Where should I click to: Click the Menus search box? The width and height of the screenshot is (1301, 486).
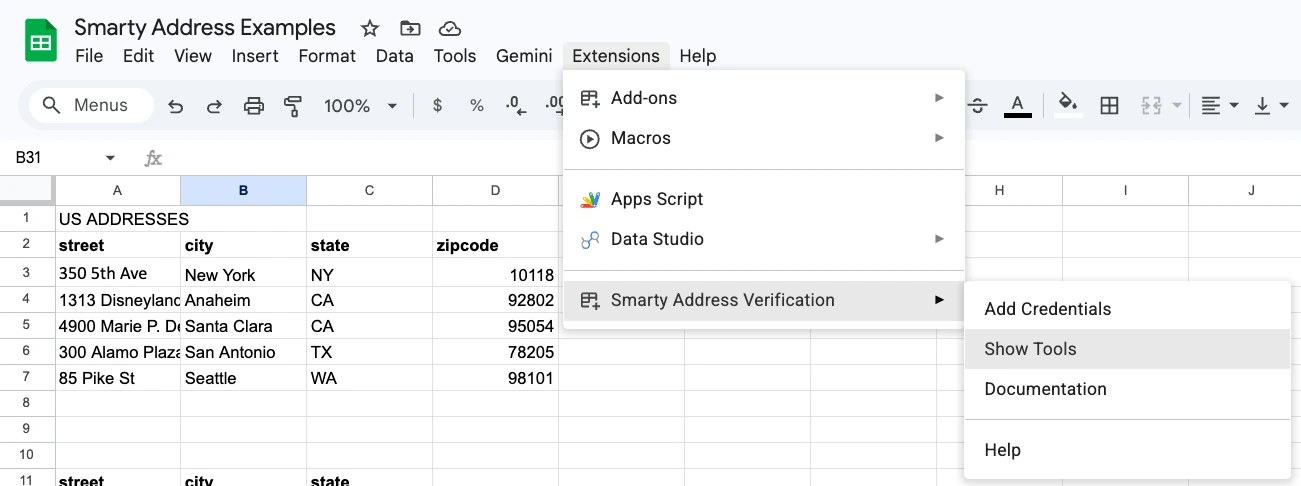pyautogui.click(x=91, y=105)
